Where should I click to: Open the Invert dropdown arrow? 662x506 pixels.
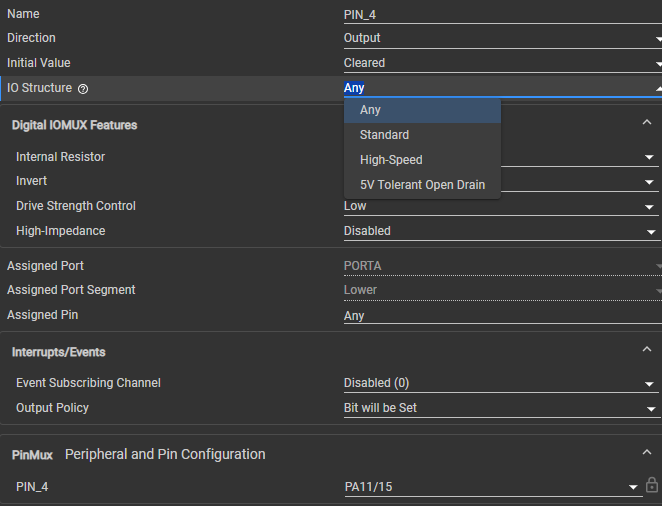[649, 182]
